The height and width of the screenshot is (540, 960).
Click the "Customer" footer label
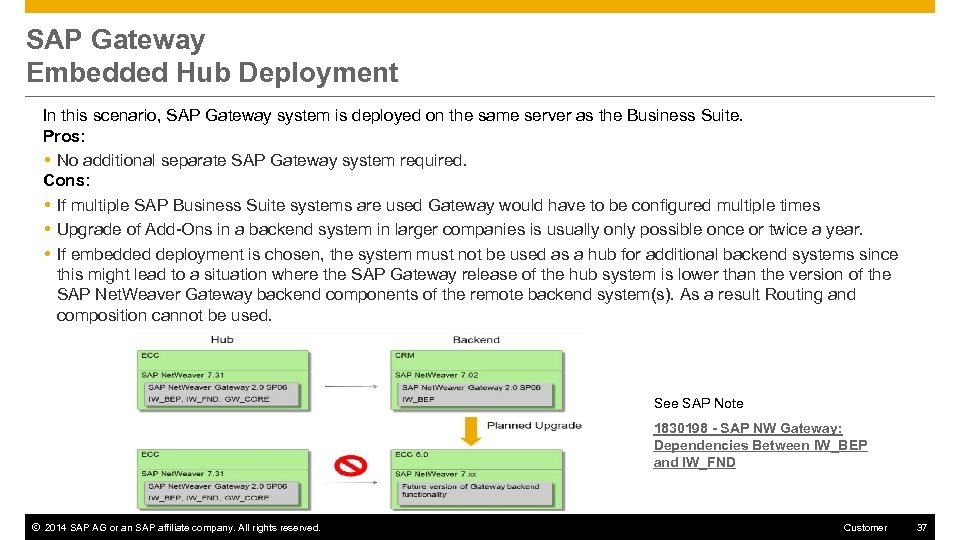point(865,527)
